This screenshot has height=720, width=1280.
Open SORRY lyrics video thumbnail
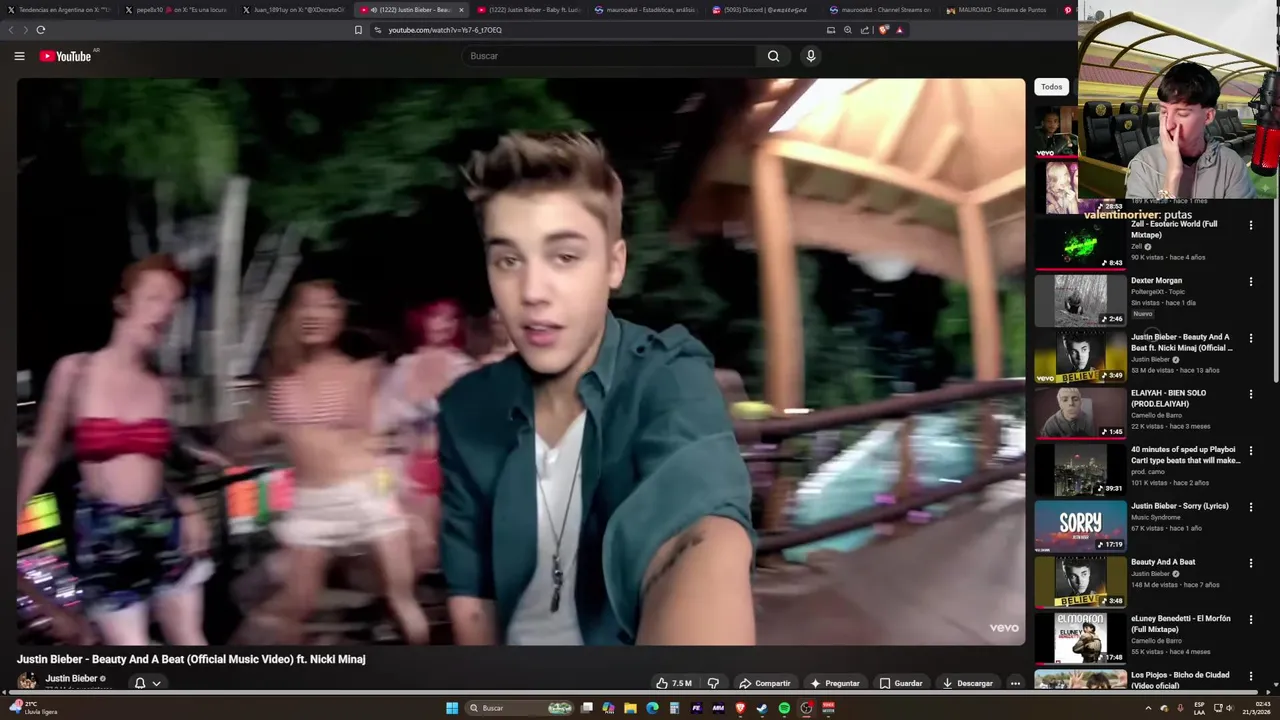[1080, 526]
